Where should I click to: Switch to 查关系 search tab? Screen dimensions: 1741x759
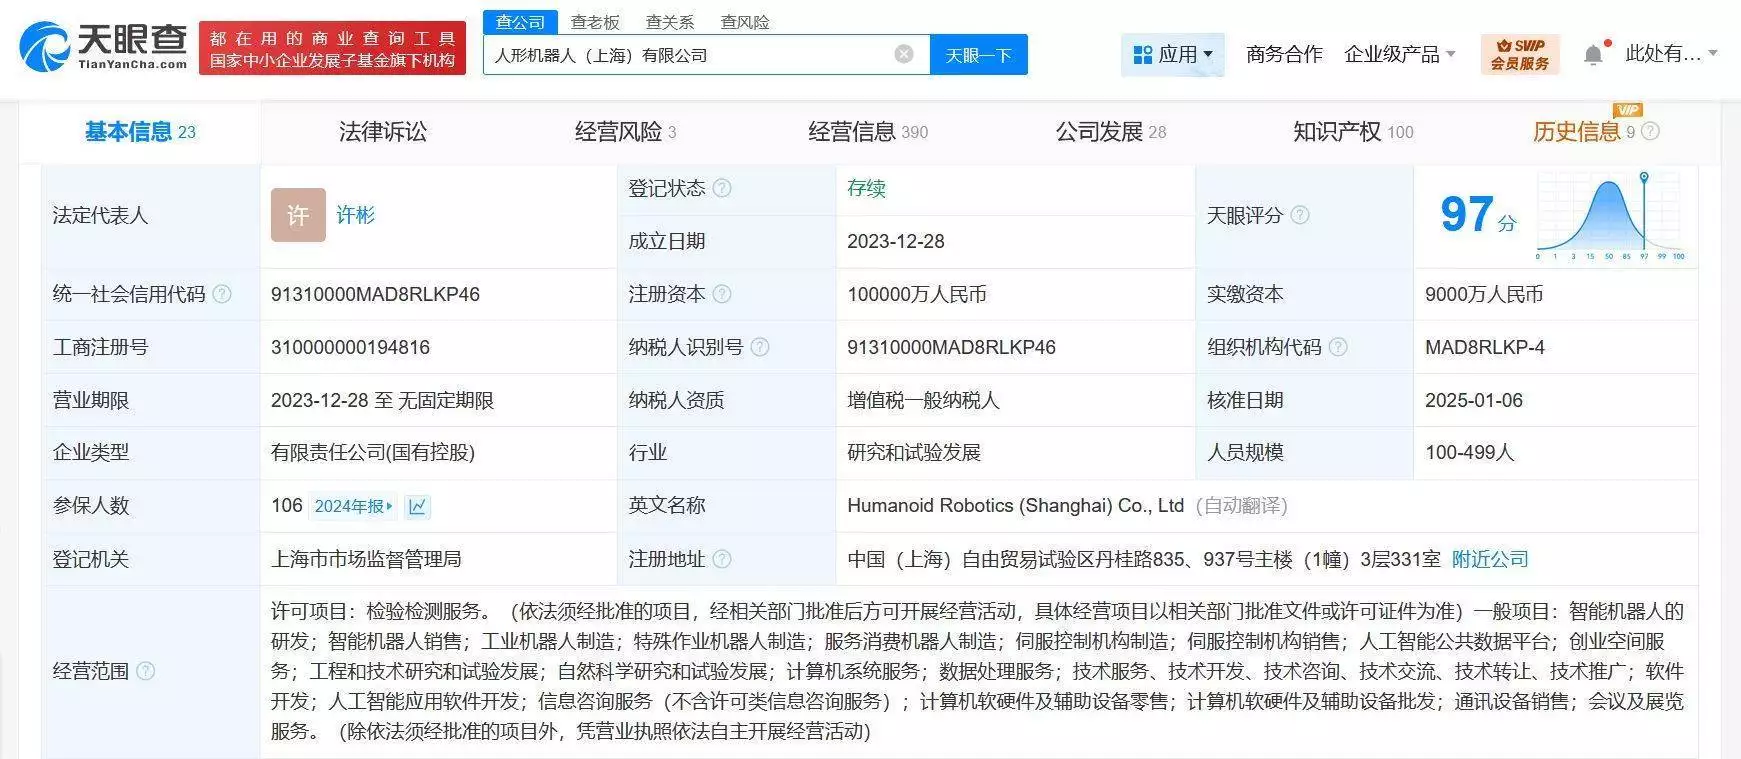pos(670,21)
